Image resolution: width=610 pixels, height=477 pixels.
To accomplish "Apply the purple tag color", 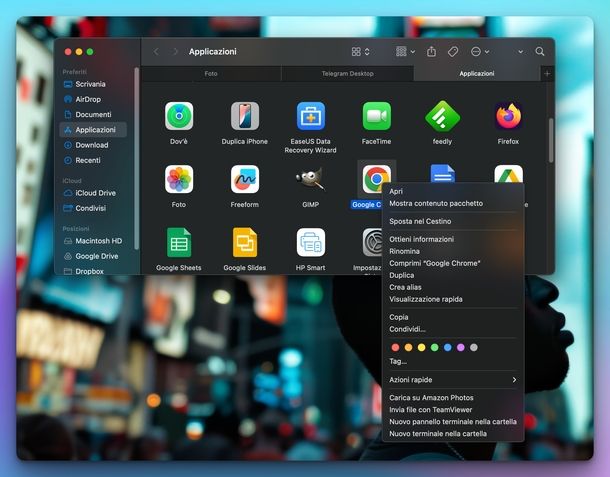I will coord(461,347).
